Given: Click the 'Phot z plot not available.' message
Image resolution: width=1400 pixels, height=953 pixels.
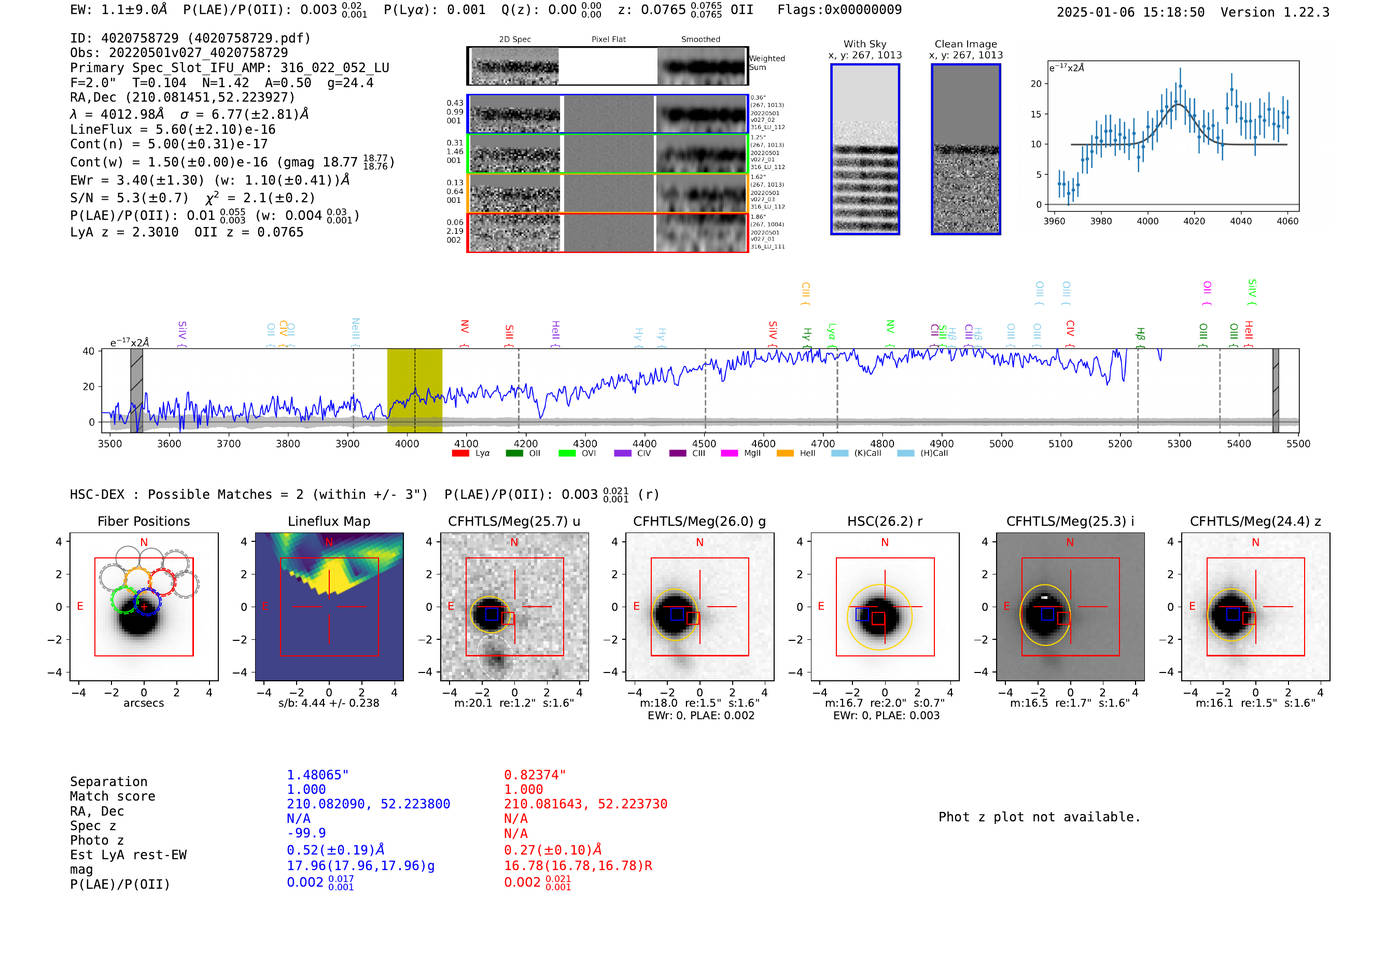Looking at the screenshot, I should tap(1040, 817).
